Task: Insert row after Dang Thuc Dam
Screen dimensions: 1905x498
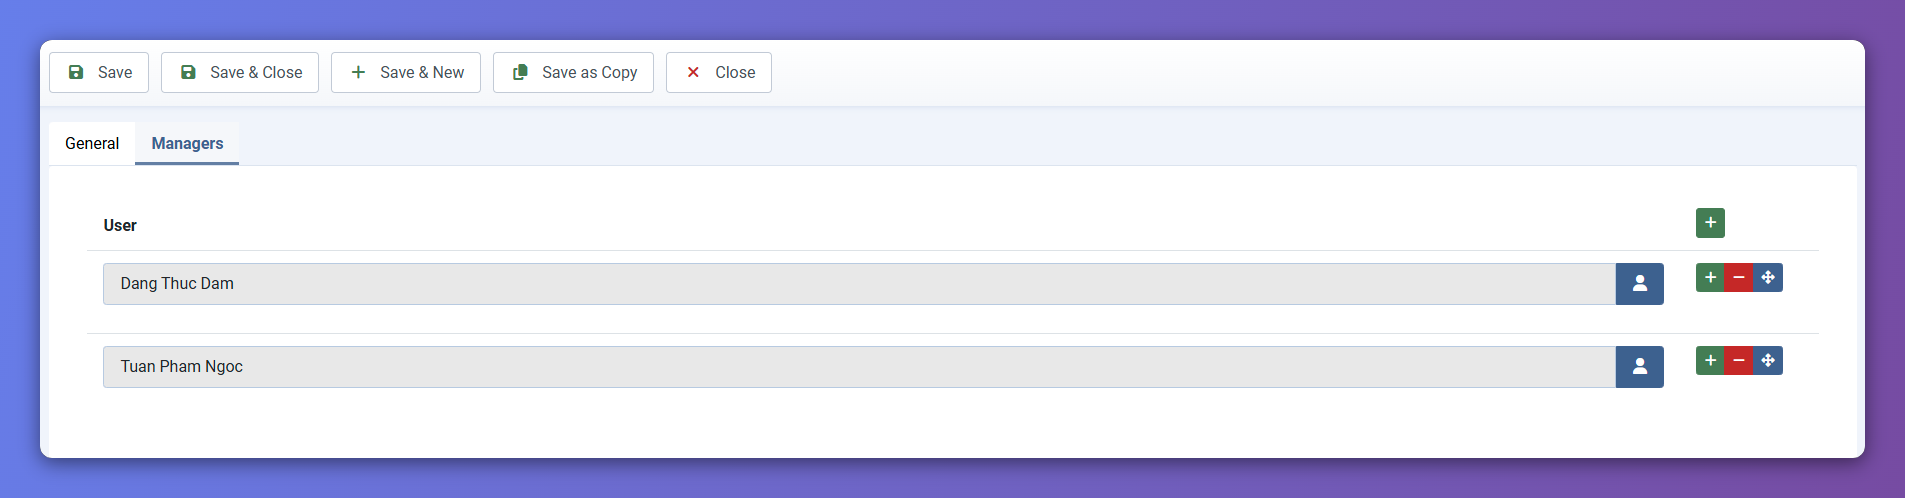Action: click(1710, 278)
